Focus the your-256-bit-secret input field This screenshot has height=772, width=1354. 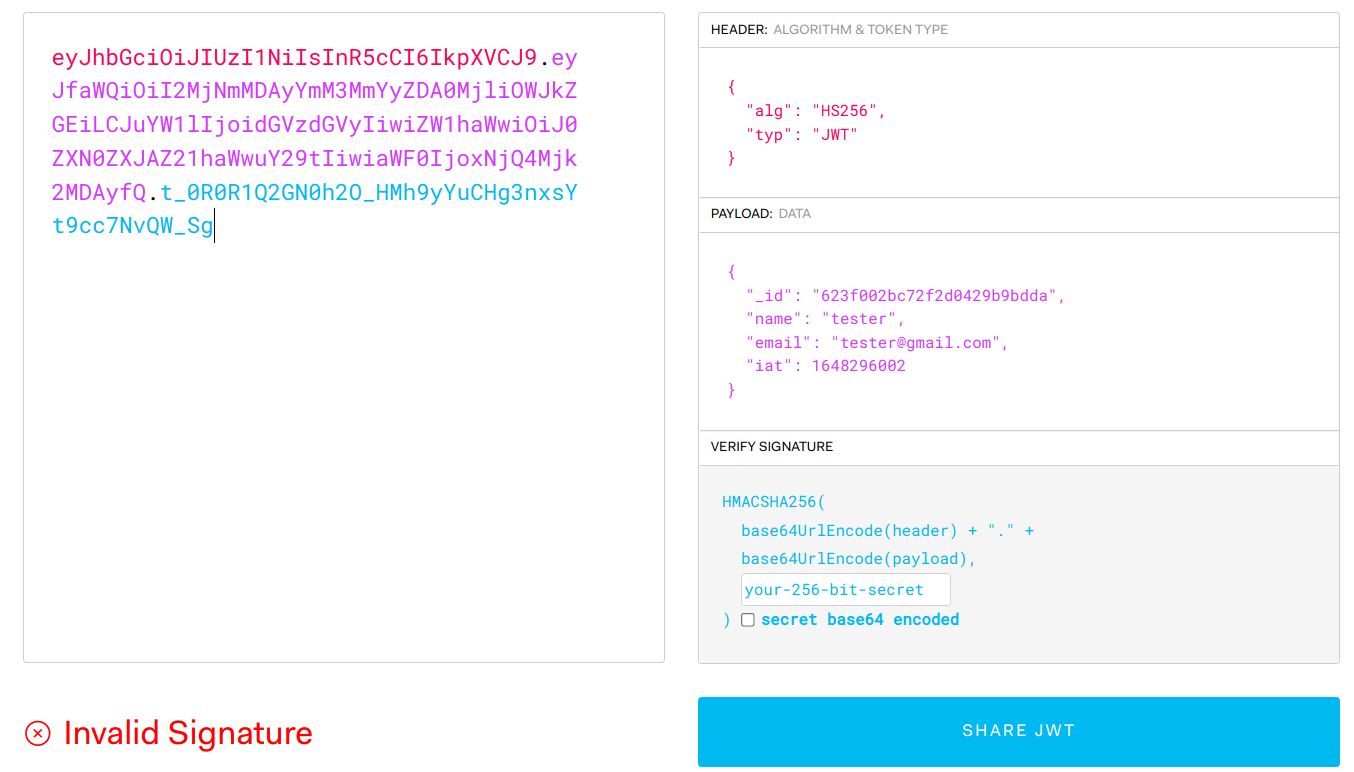pyautogui.click(x=845, y=589)
